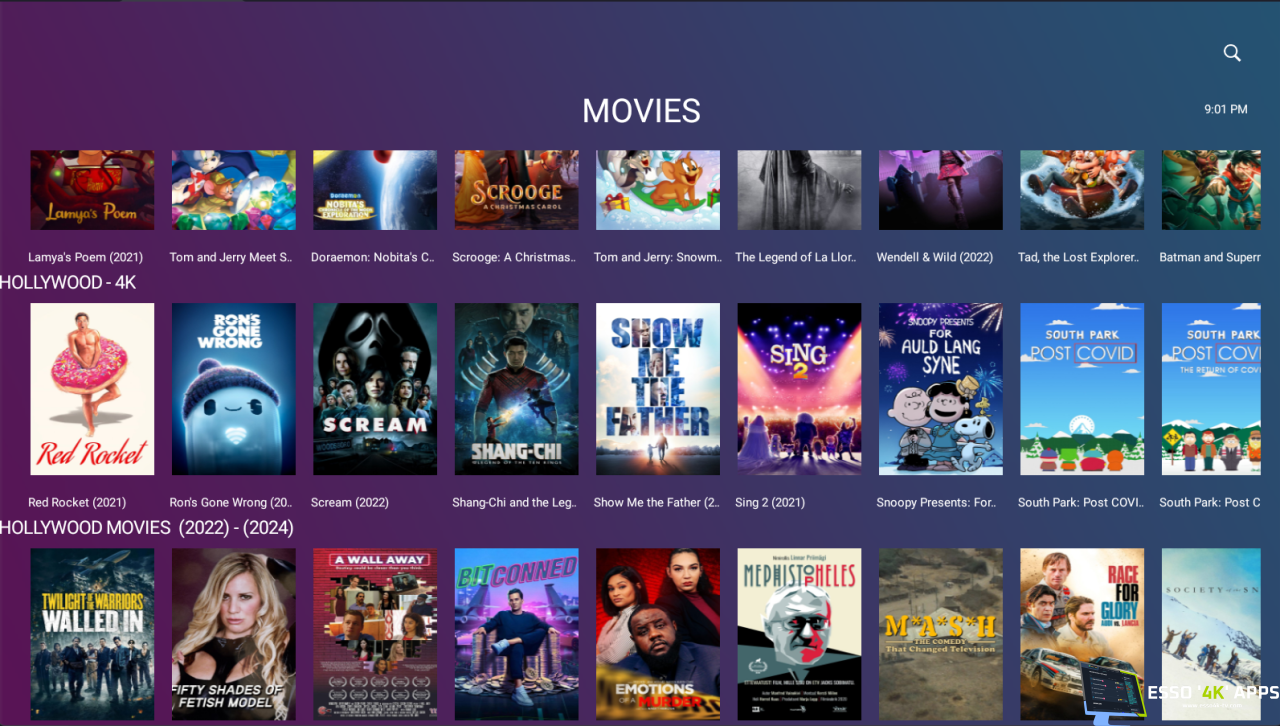This screenshot has height=726, width=1280.
Task: Choose the M*A*S*H comedy poster
Action: [941, 634]
